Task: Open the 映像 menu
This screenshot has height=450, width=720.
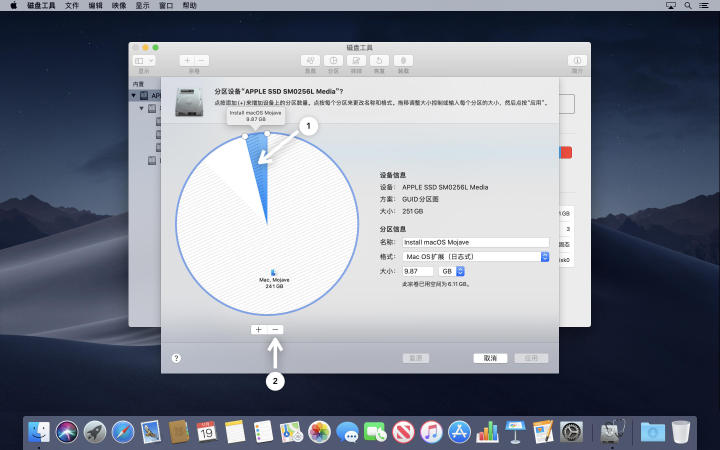Action: pos(119,6)
